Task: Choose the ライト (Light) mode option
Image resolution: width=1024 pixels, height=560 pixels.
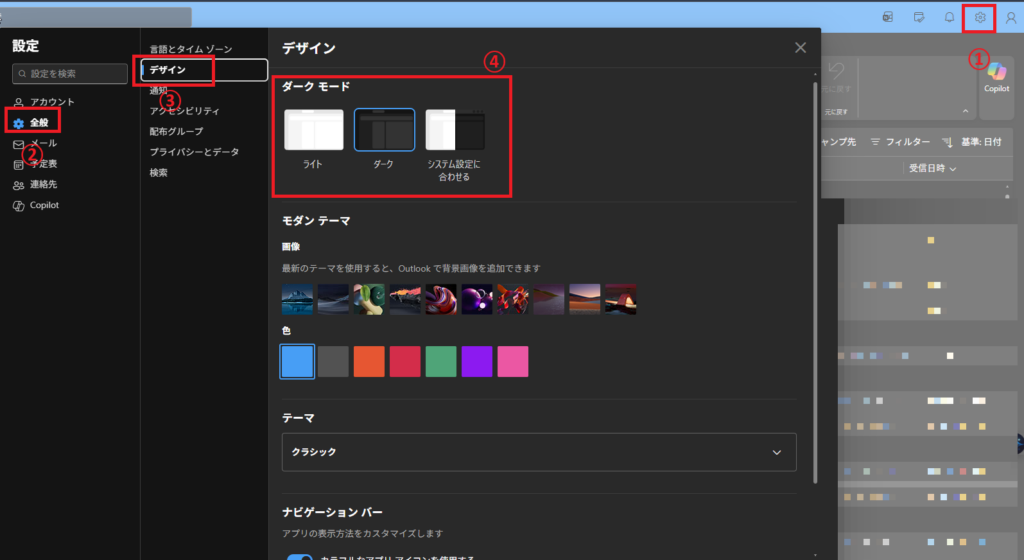Action: tap(313, 138)
